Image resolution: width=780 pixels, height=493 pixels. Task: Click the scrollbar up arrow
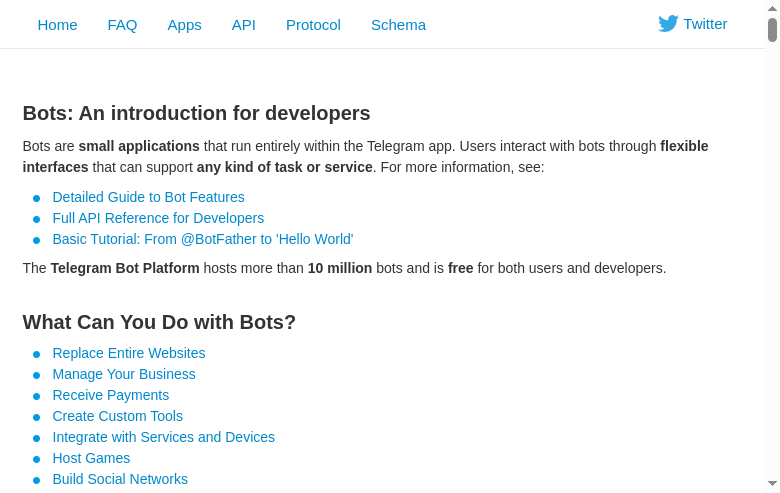pyautogui.click(x=772, y=8)
